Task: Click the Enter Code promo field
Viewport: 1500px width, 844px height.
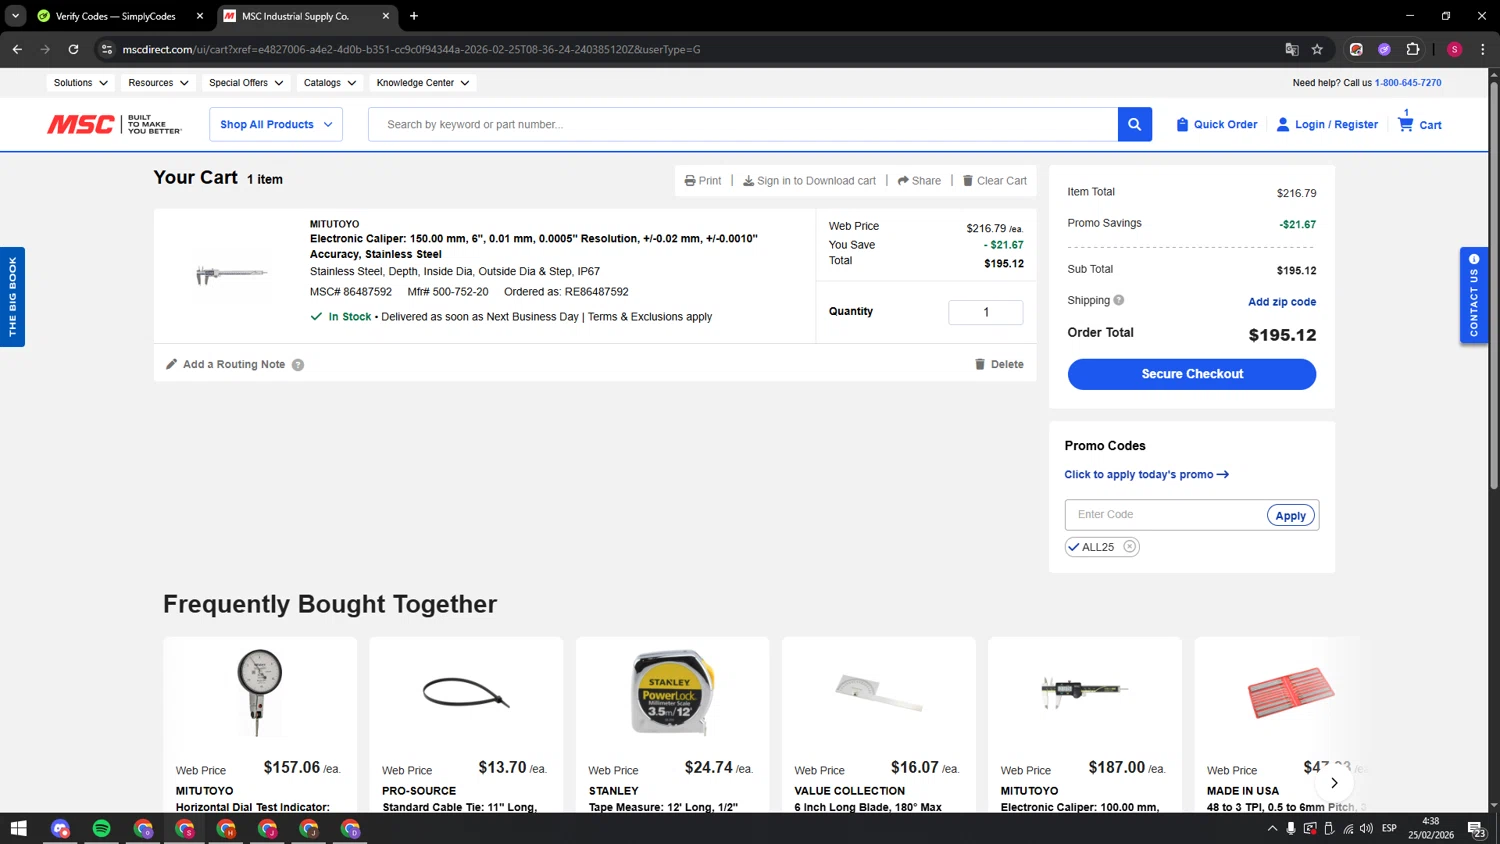Action: coord(1165,514)
